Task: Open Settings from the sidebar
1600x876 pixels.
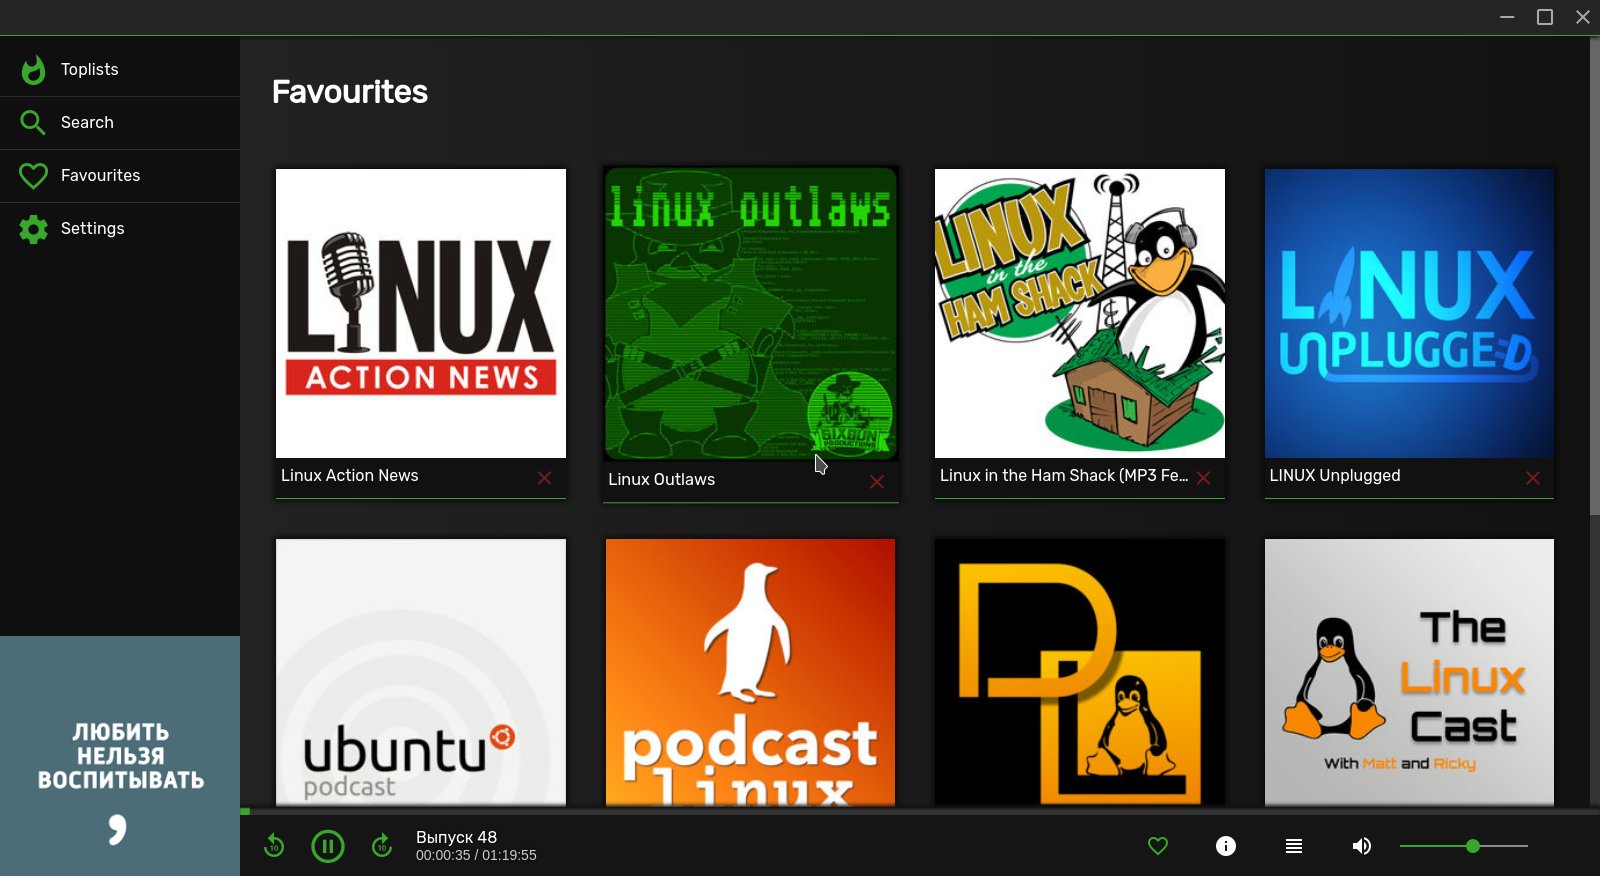Action: (x=120, y=229)
